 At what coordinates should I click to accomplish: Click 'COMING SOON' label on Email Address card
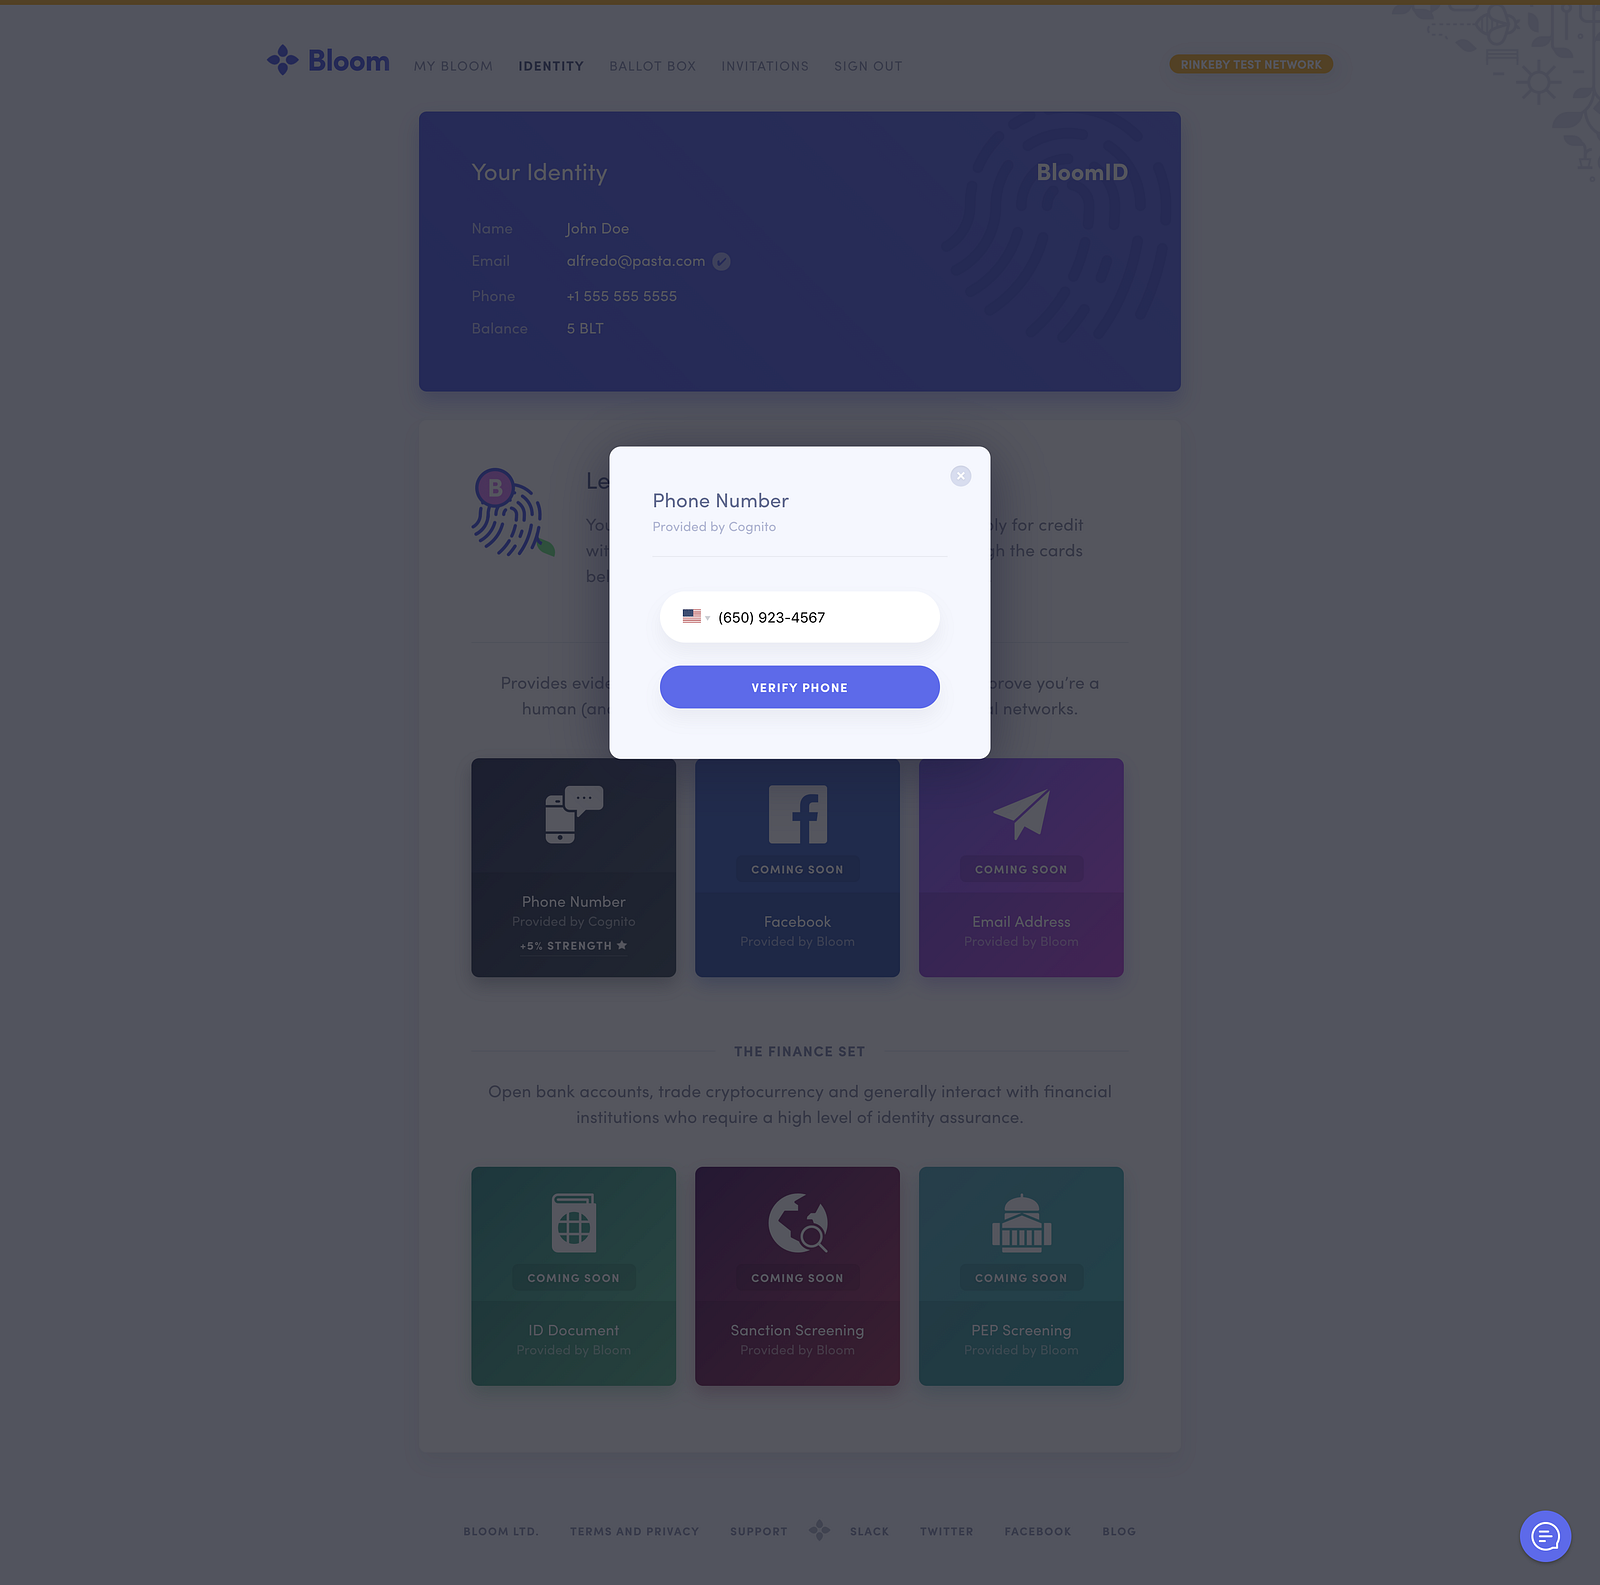(1021, 870)
